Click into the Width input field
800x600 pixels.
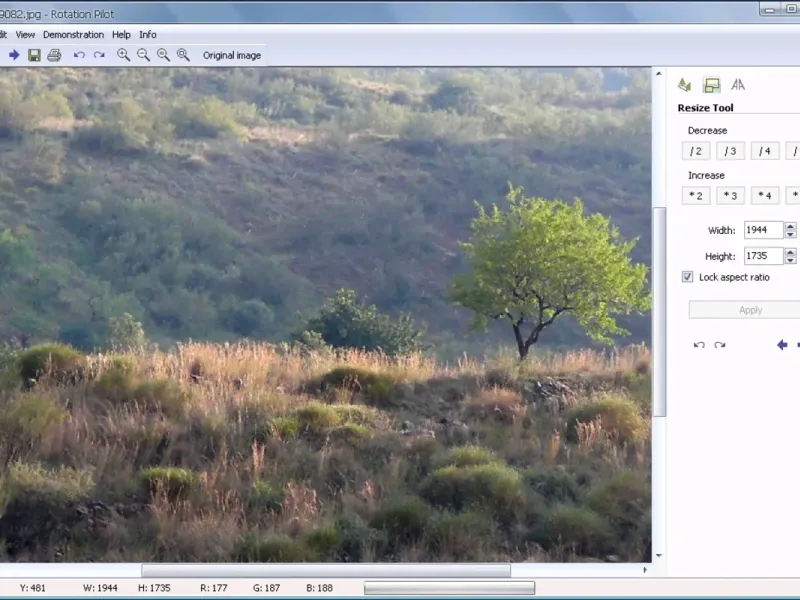764,230
